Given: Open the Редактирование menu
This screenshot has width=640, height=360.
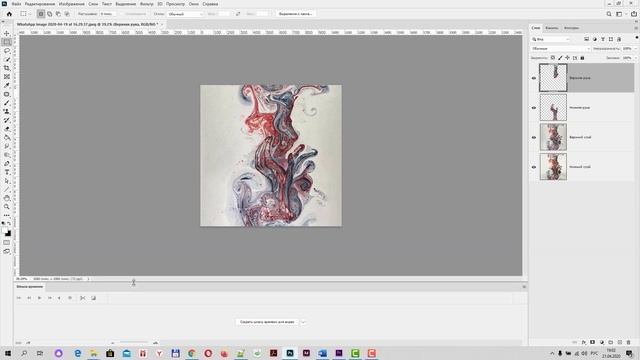Looking at the screenshot, I should tap(40, 4).
